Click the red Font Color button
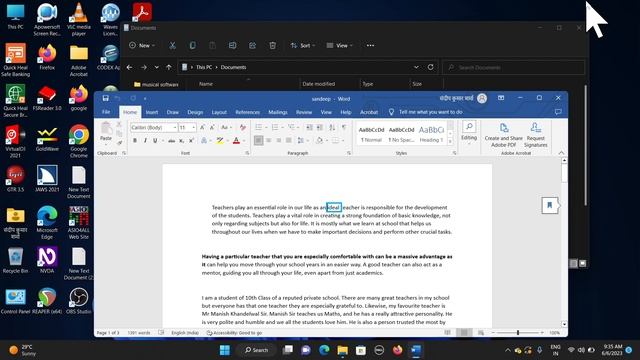 (x=236, y=141)
